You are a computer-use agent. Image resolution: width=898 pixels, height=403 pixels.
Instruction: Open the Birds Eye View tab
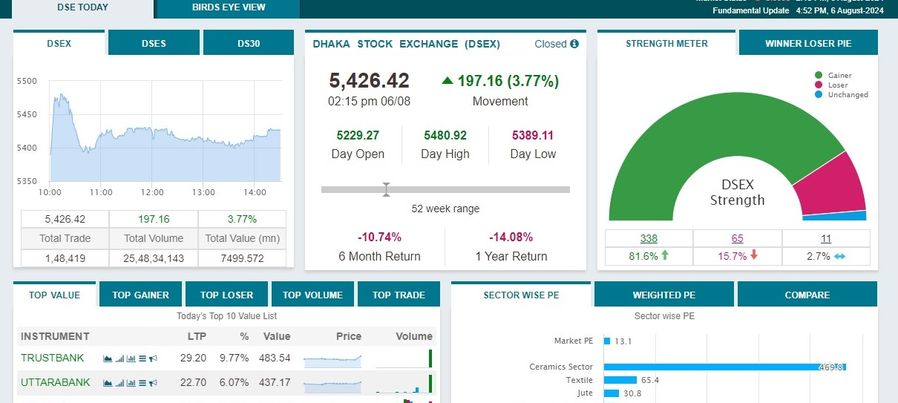[227, 8]
